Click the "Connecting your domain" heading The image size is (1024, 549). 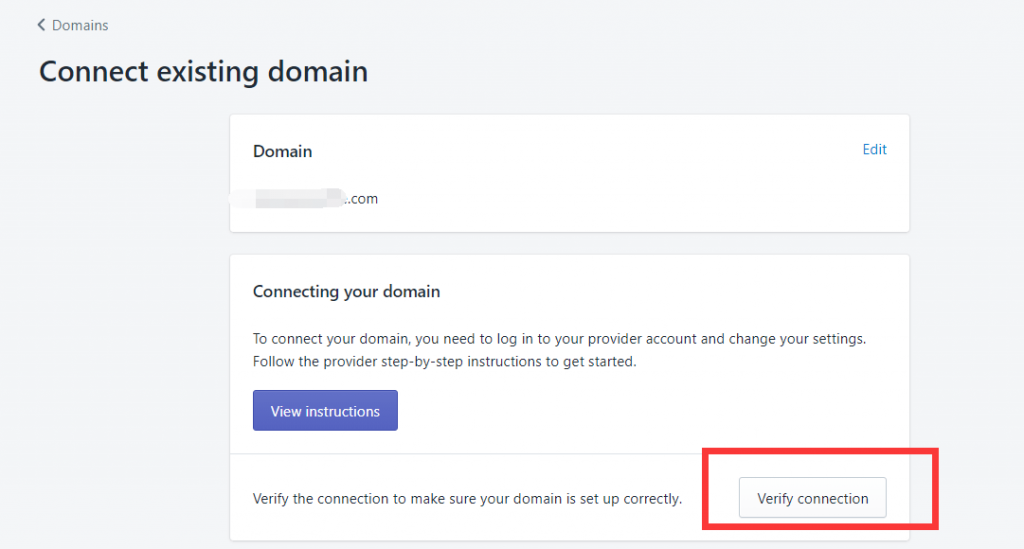coord(346,292)
